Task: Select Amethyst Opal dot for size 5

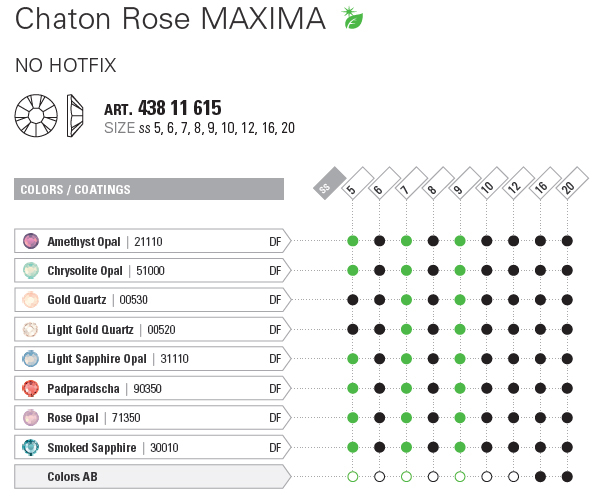Action: coord(353,241)
